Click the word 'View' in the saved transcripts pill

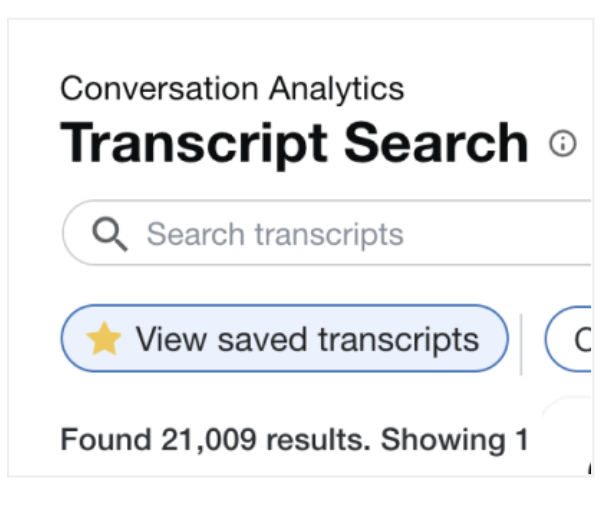click(171, 340)
